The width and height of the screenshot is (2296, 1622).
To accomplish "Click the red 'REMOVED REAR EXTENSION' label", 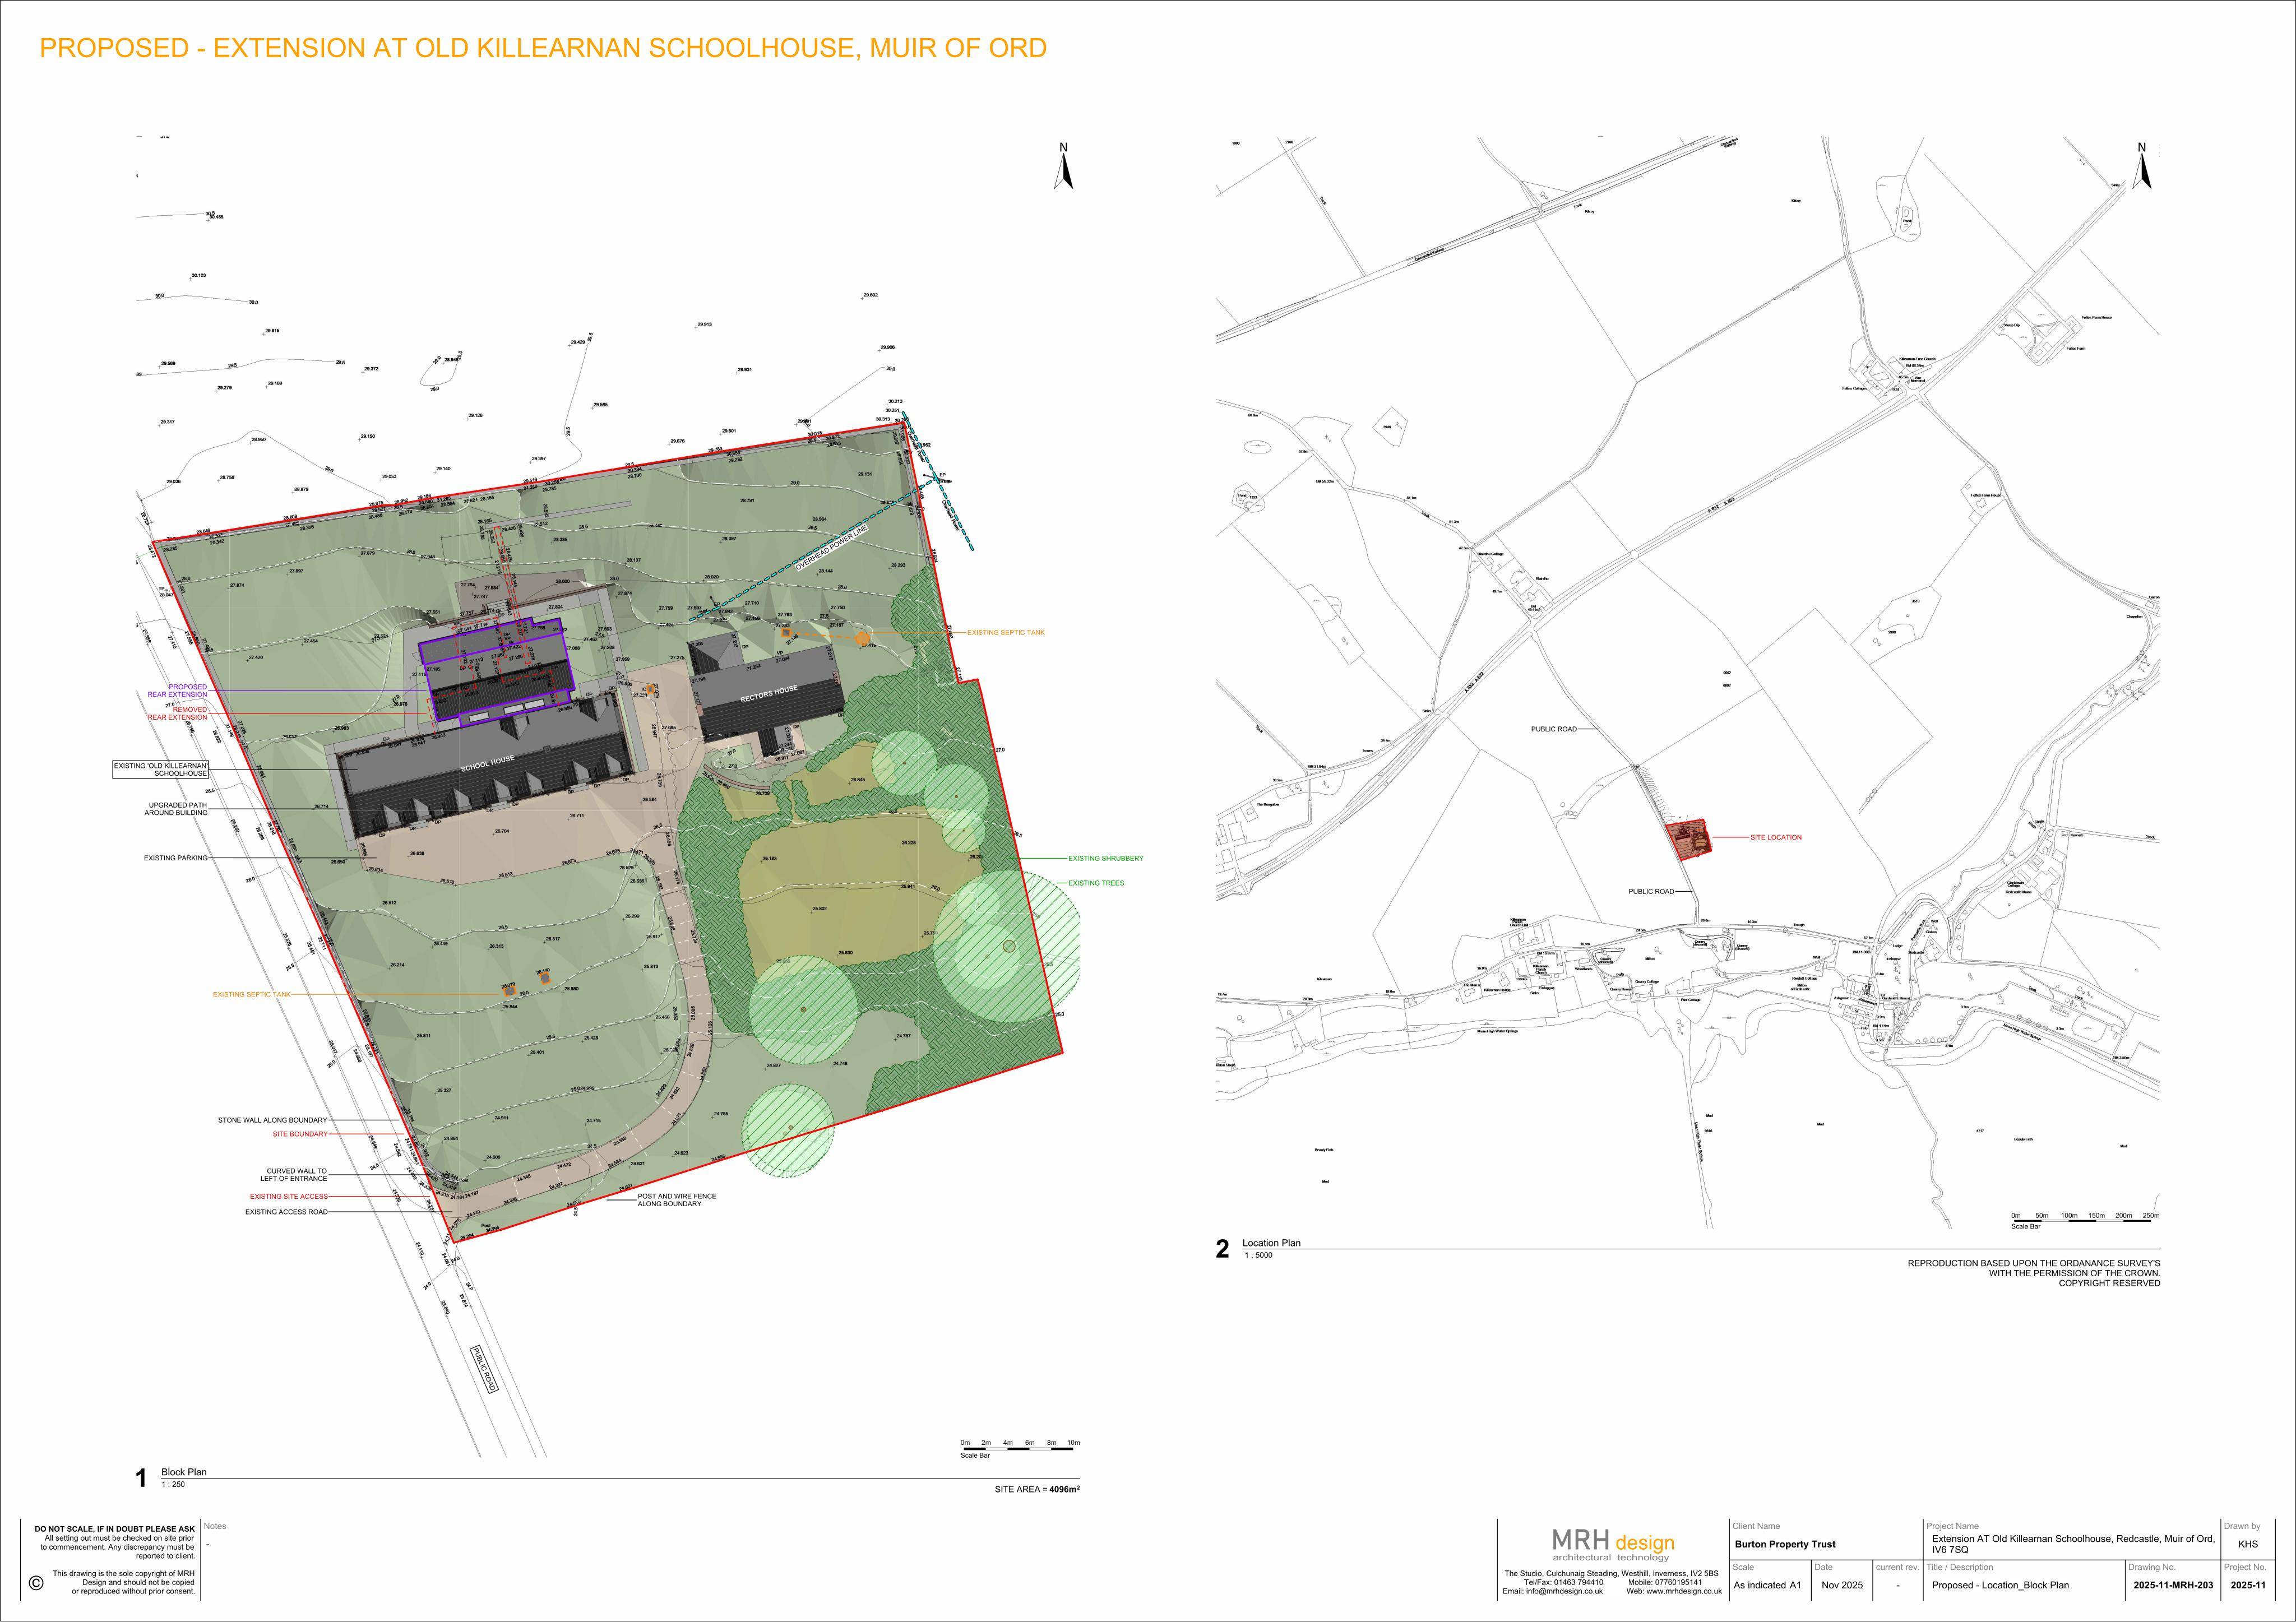I will click(x=178, y=713).
